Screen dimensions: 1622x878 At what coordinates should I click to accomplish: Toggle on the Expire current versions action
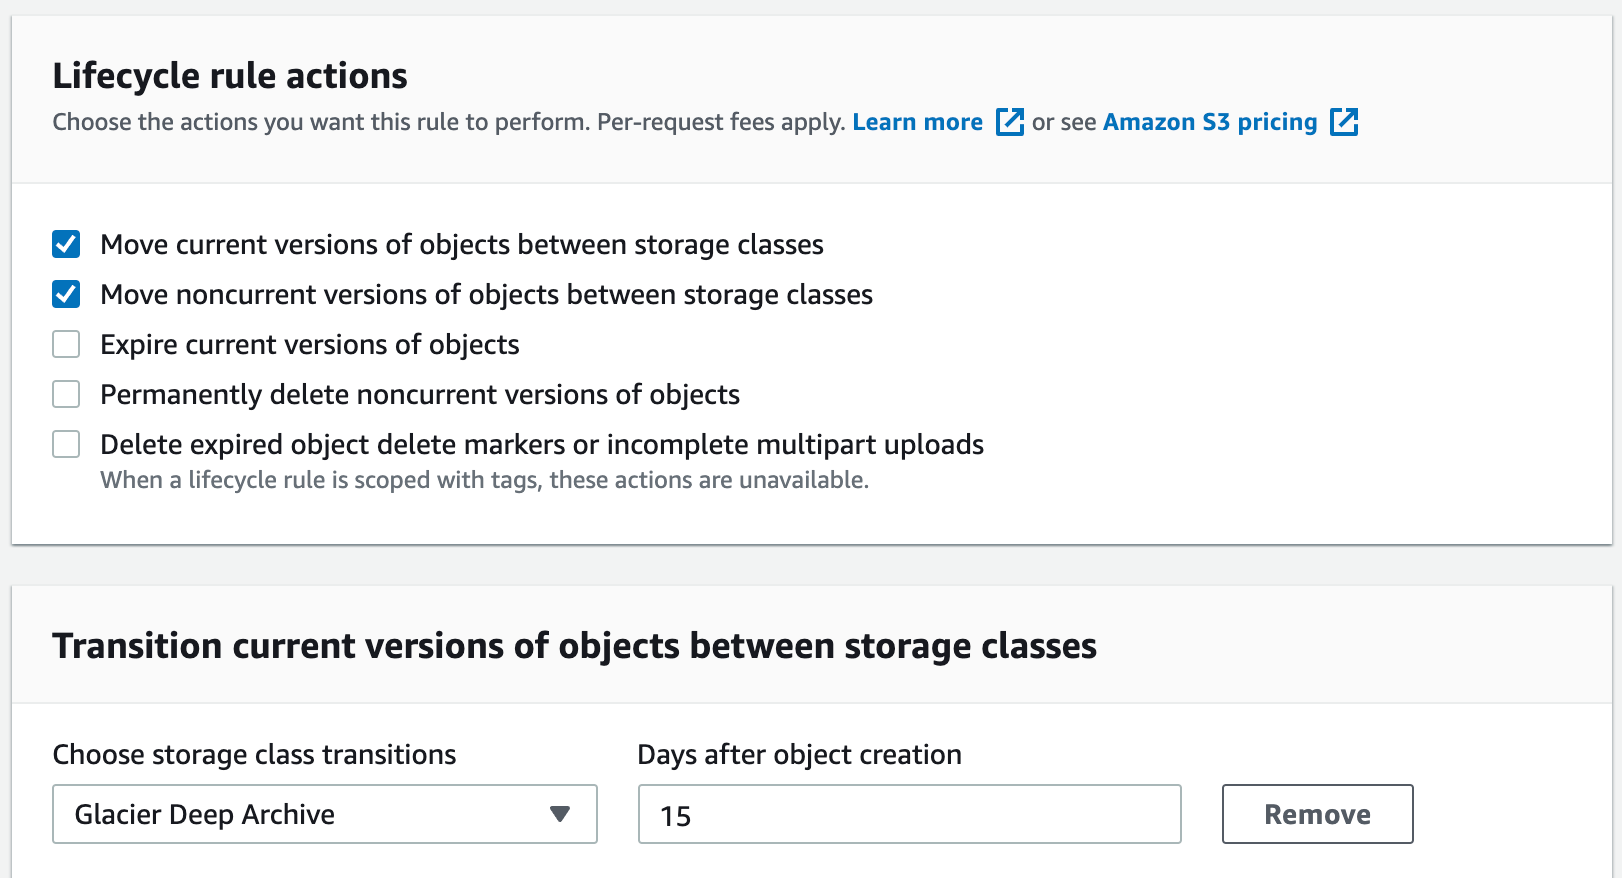(x=65, y=344)
